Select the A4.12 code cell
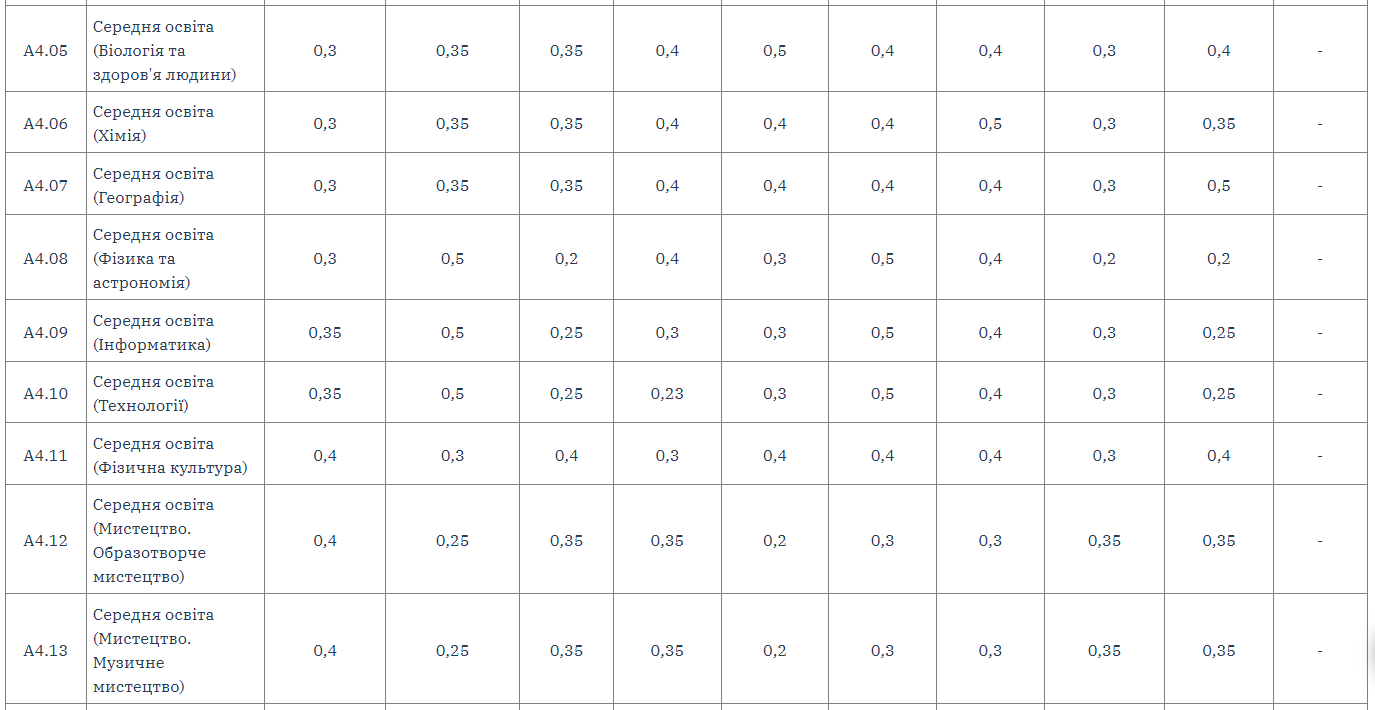 coord(46,540)
